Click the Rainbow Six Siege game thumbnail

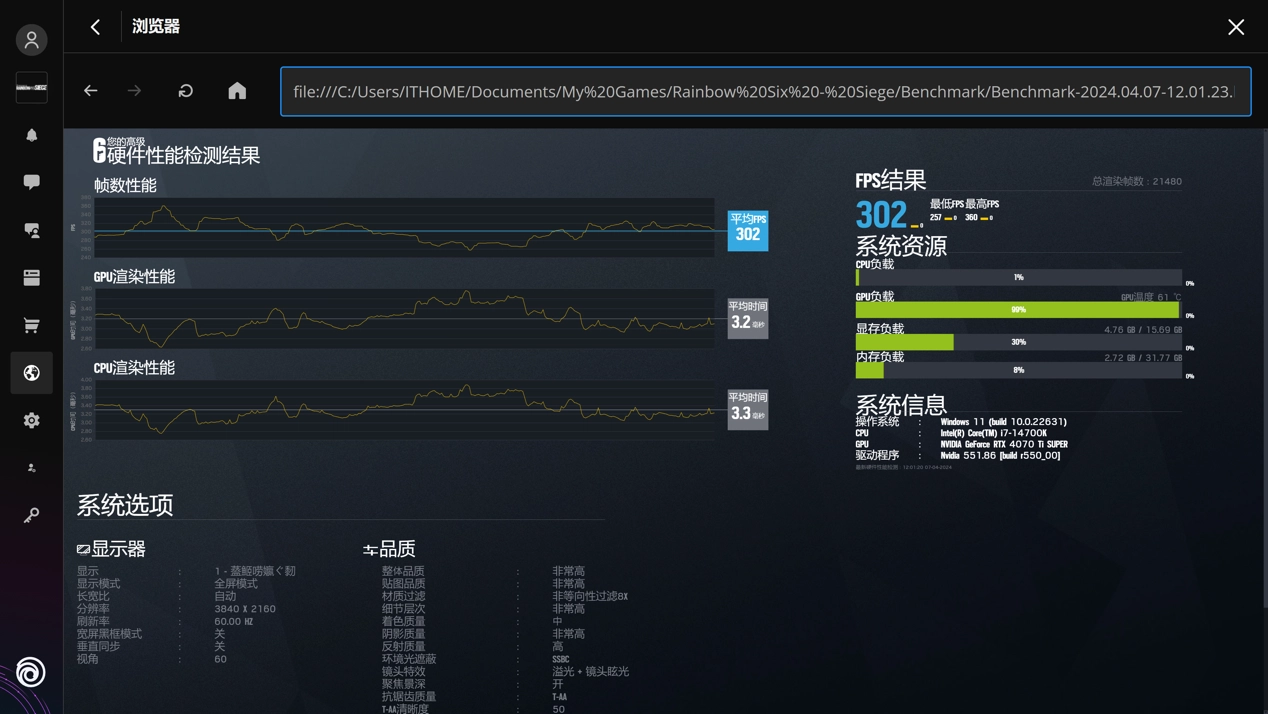32,88
